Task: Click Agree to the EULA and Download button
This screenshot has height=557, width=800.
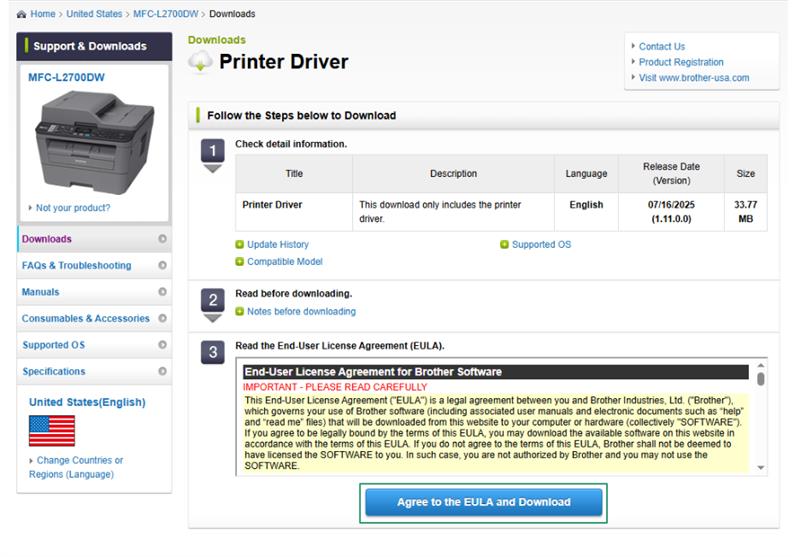Action: tap(484, 502)
